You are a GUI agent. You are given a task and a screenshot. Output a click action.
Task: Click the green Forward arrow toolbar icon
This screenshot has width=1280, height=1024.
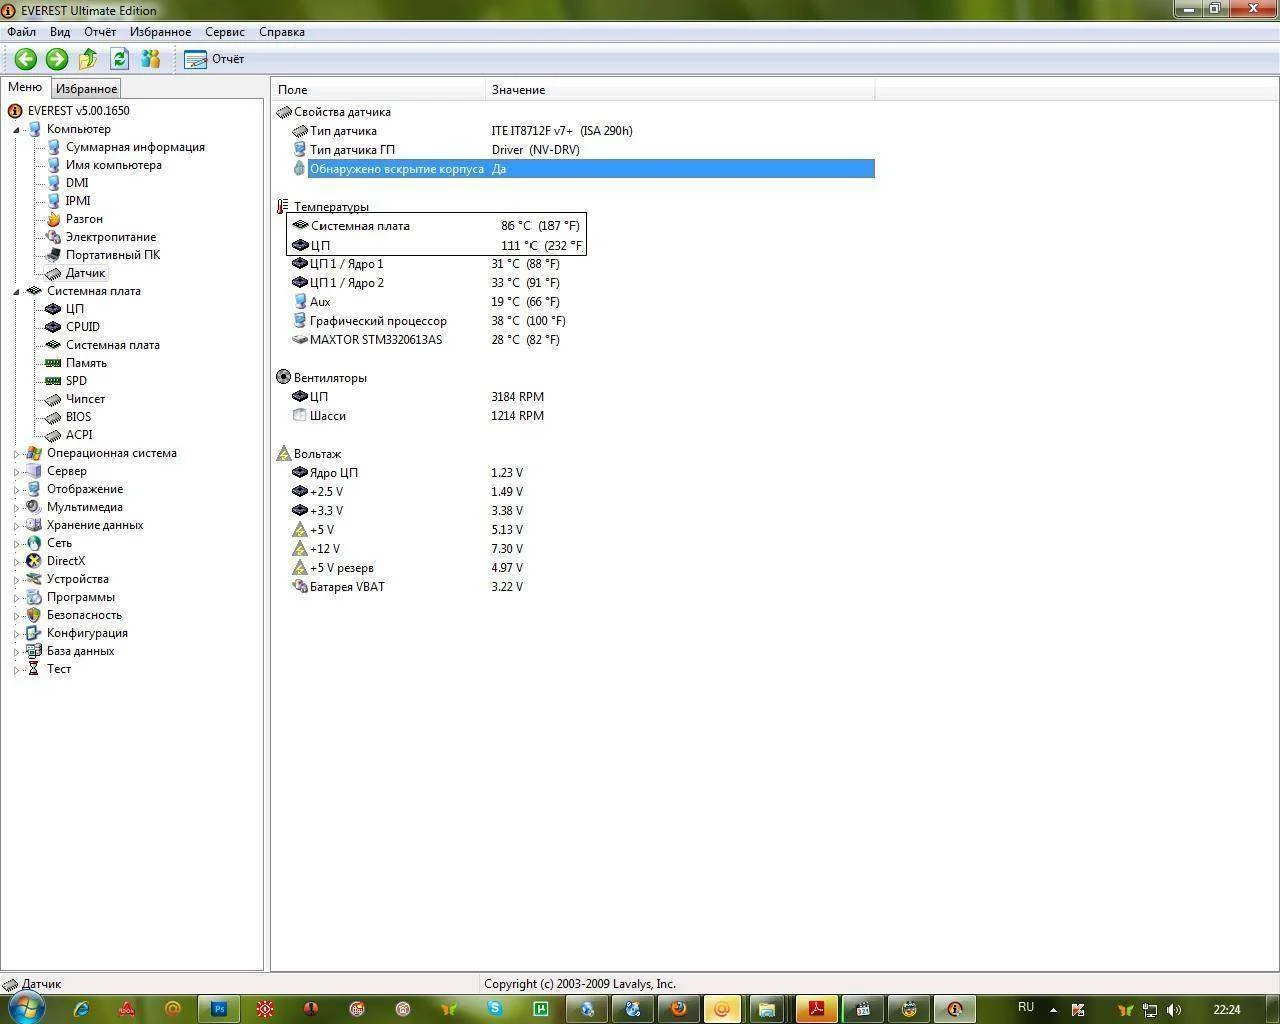57,59
